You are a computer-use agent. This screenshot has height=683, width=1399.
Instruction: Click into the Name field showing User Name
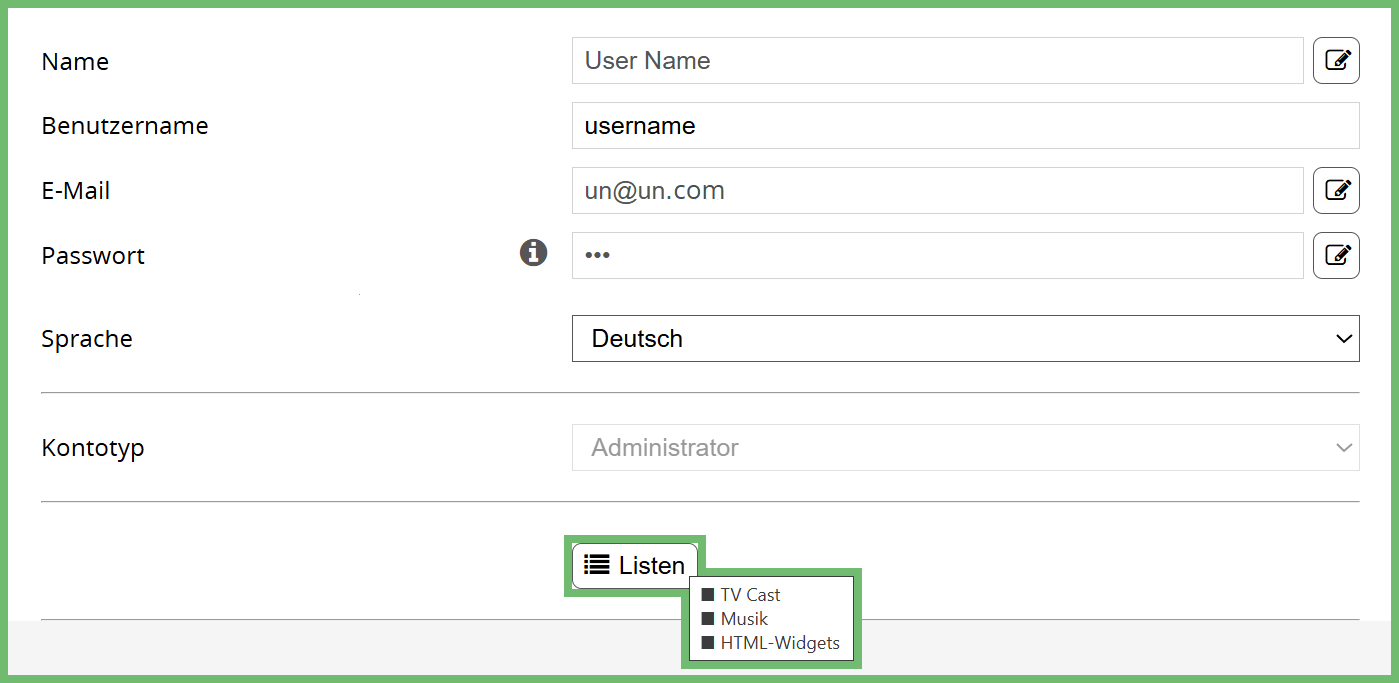pyautogui.click(x=936, y=61)
